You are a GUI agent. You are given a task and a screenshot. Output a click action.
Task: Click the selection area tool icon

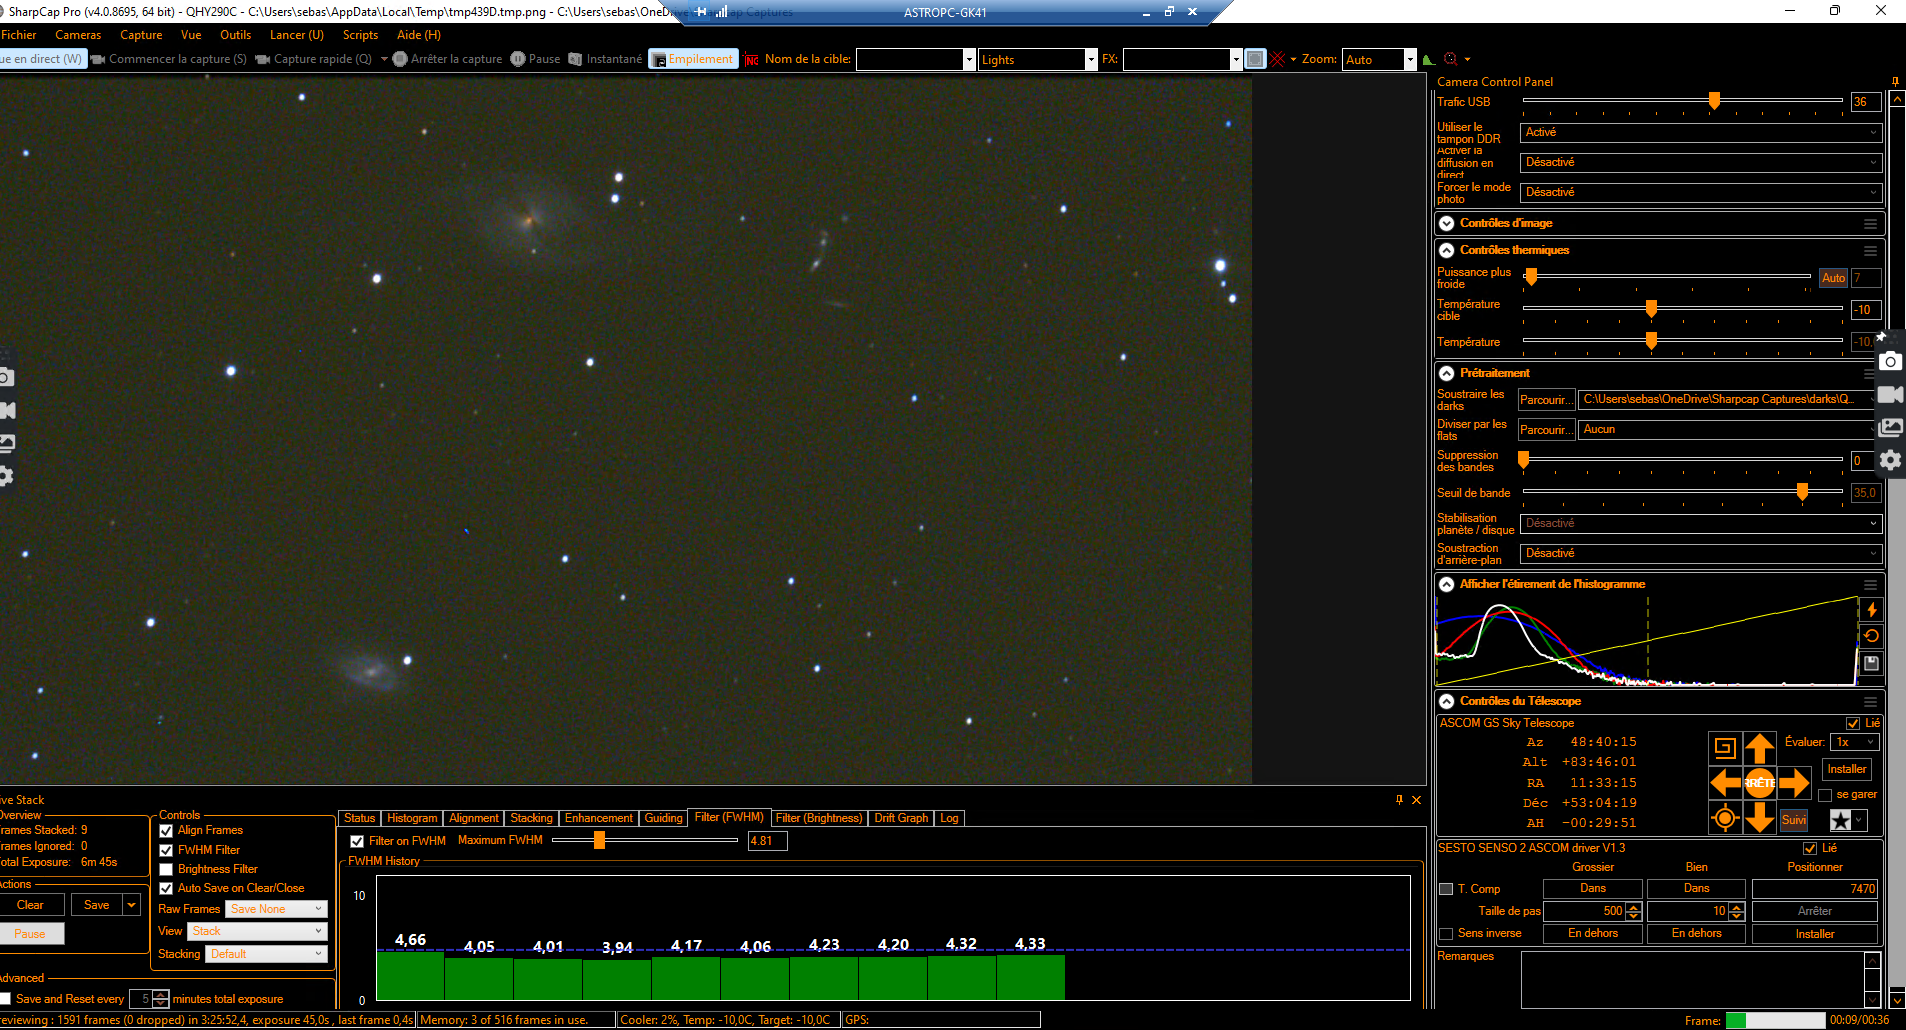click(1256, 59)
